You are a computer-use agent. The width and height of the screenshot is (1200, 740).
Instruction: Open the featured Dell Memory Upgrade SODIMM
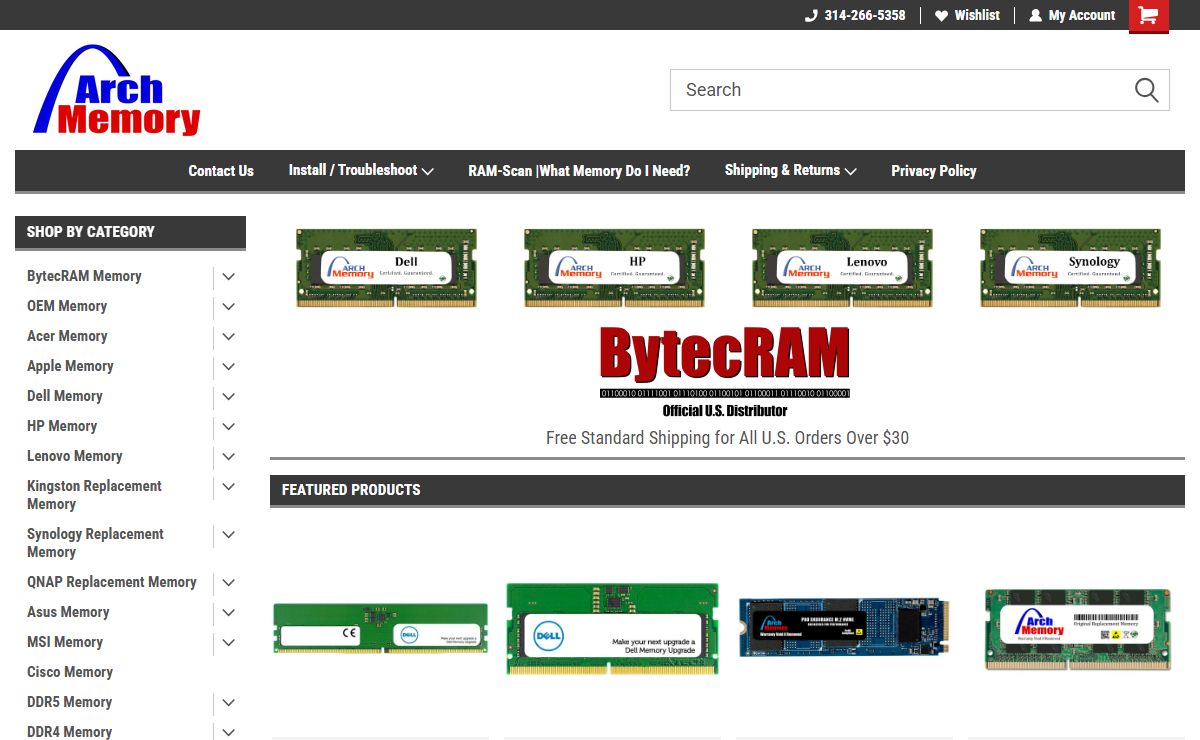[x=612, y=629]
